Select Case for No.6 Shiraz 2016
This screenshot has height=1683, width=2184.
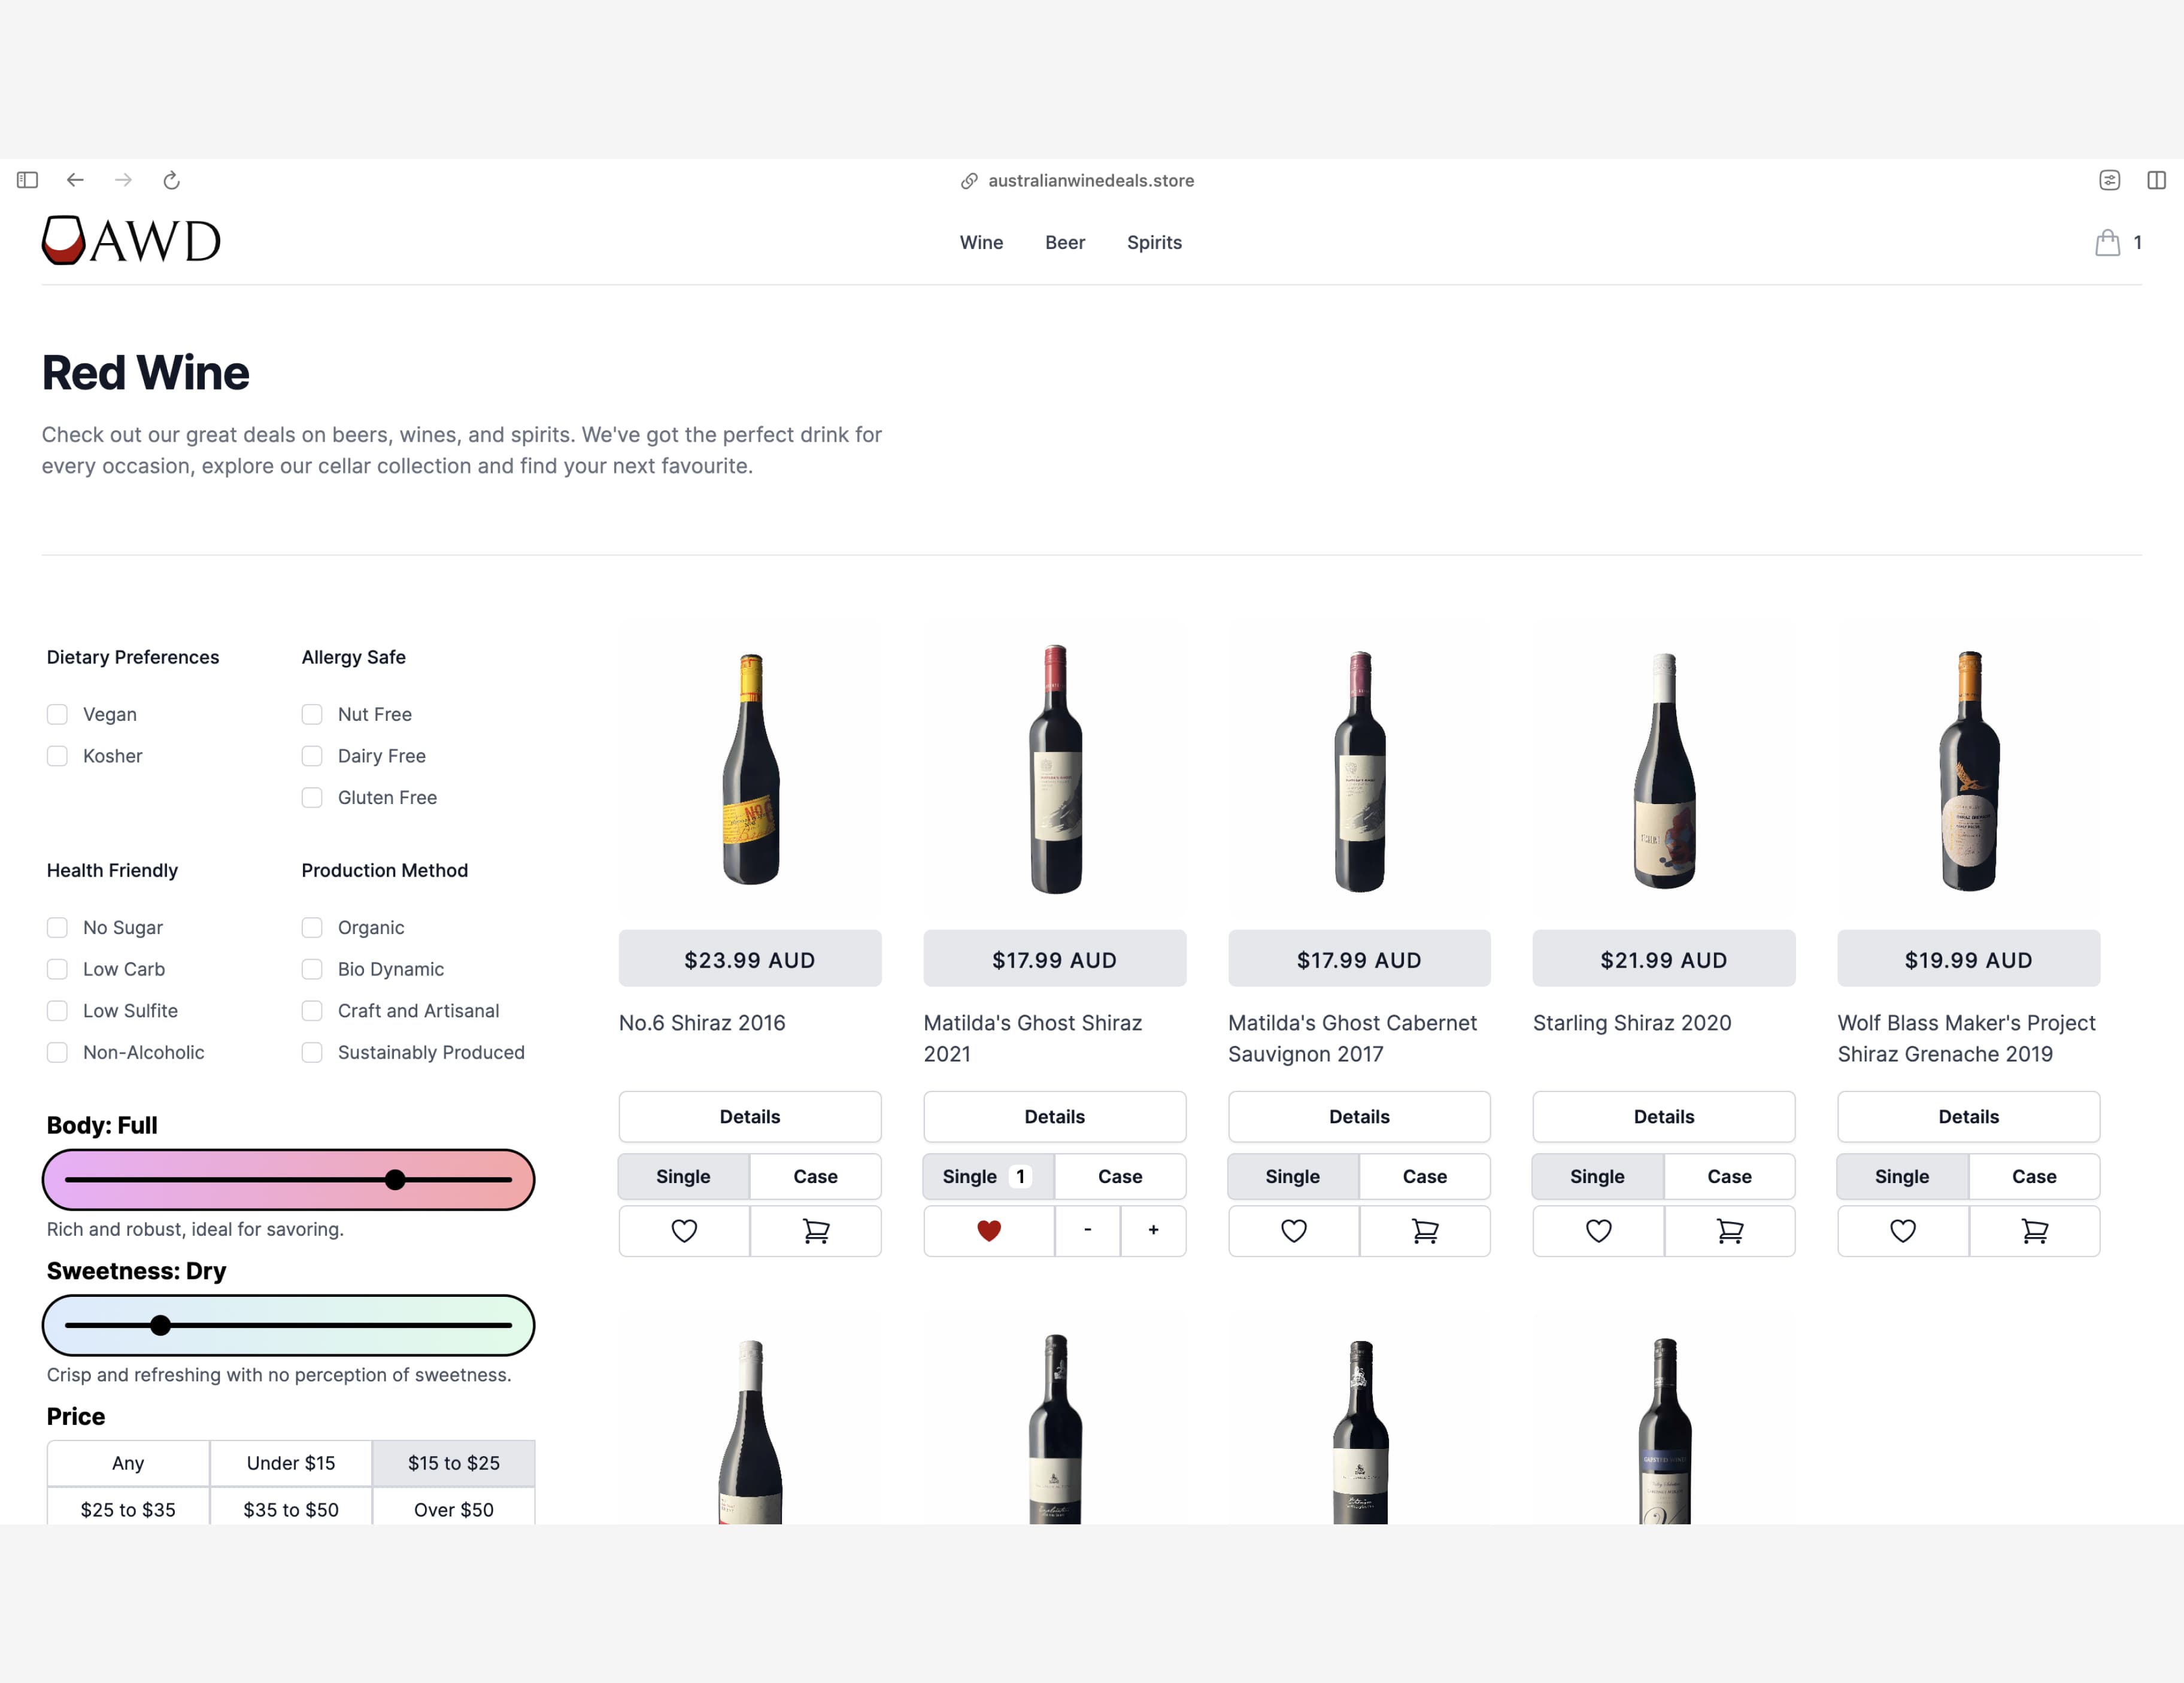816,1176
